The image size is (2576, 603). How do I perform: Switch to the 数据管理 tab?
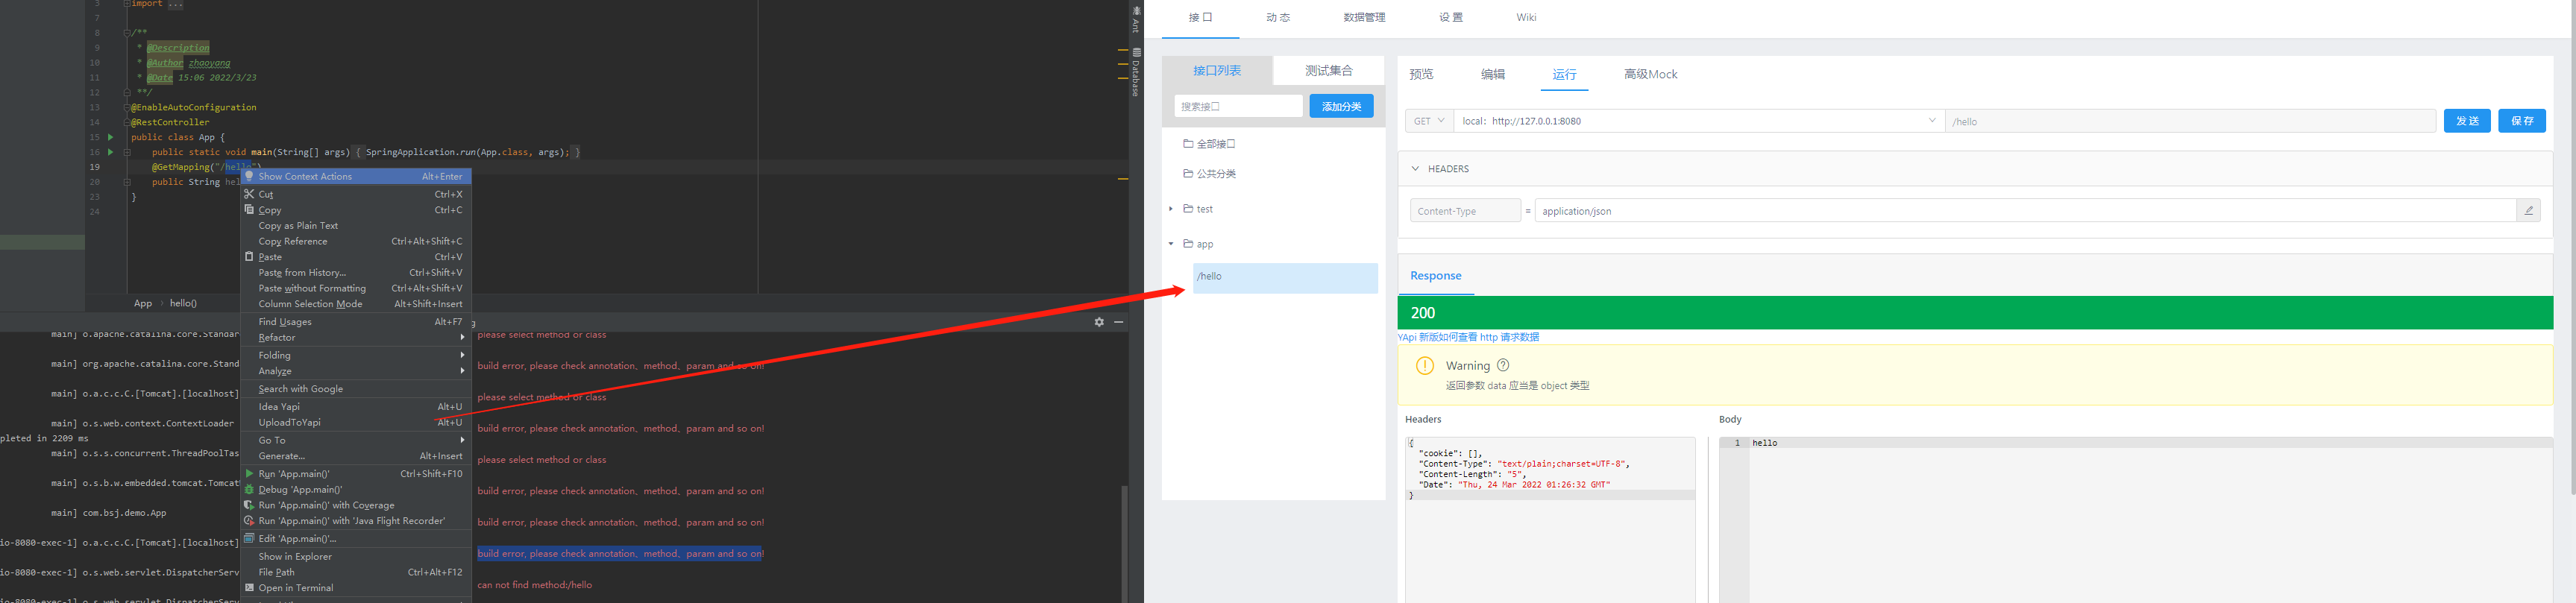[x=1364, y=17]
